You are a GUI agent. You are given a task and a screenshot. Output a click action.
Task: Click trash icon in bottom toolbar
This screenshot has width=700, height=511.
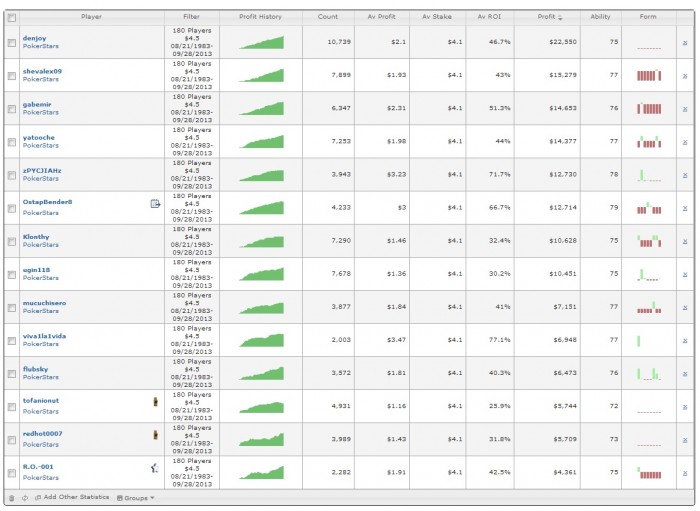click(12, 498)
